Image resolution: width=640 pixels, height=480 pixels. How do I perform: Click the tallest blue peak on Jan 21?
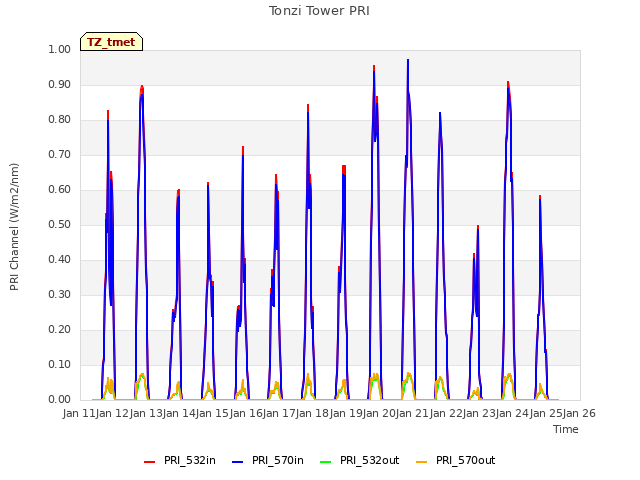pyautogui.click(x=408, y=60)
